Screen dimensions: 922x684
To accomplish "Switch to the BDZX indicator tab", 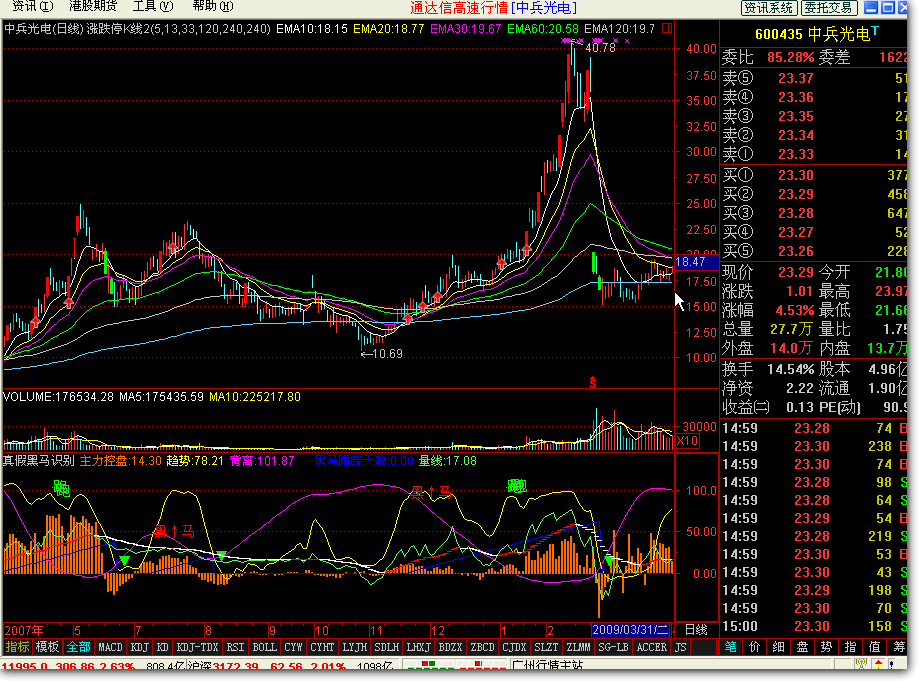I will pos(450,647).
